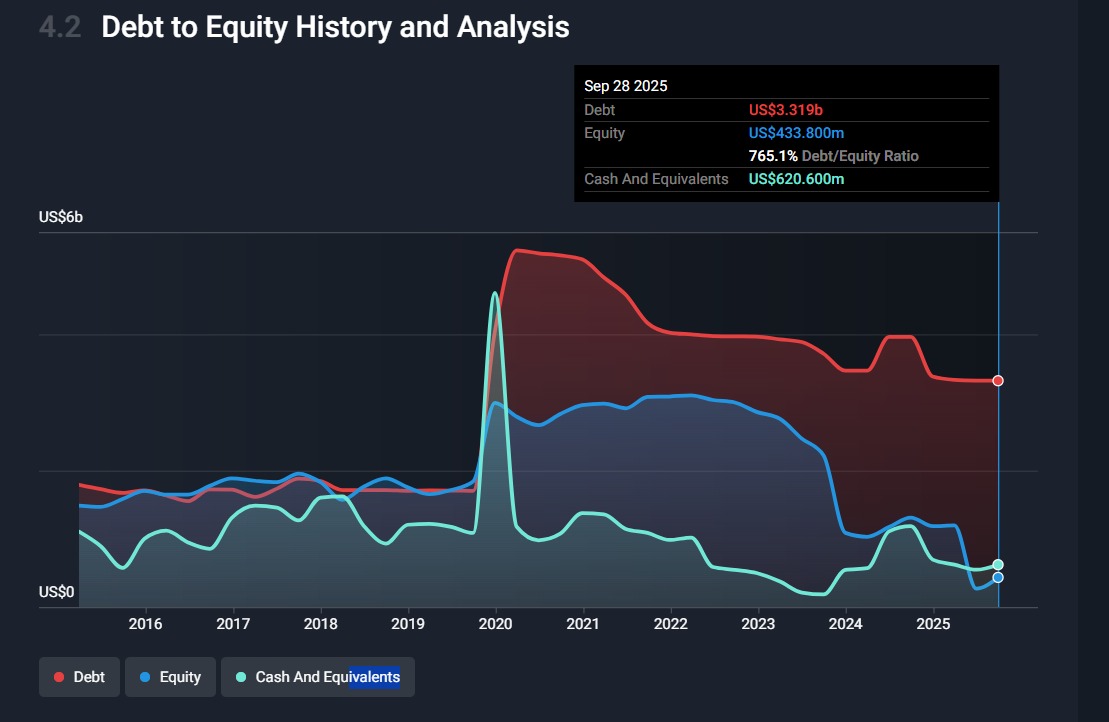Click the Equity label in the tooltip

tap(605, 133)
